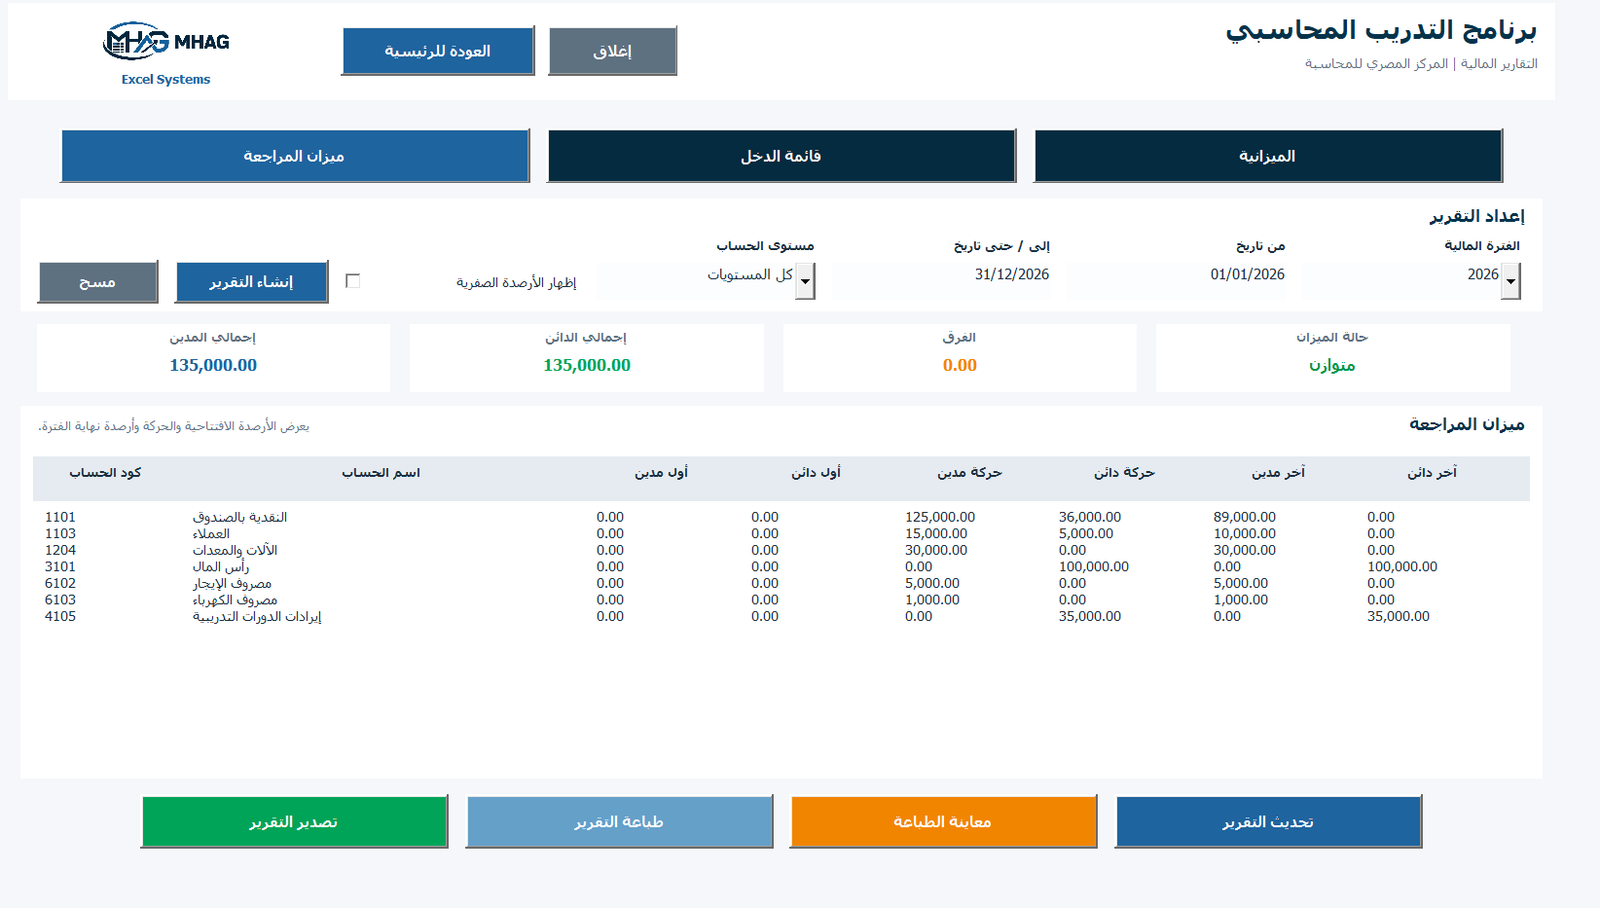1600x908 pixels.
Task: Select the الفرق value 0.00
Action: (960, 365)
